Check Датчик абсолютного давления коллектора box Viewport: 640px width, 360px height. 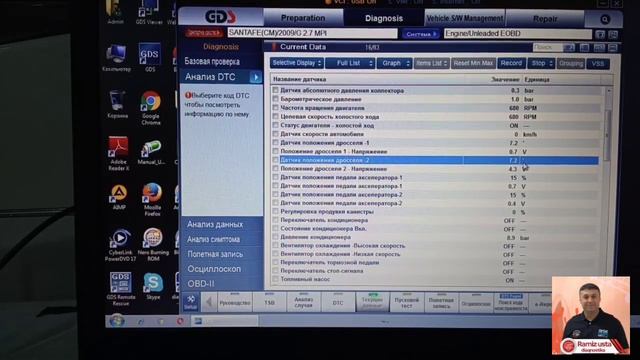pyautogui.click(x=276, y=90)
